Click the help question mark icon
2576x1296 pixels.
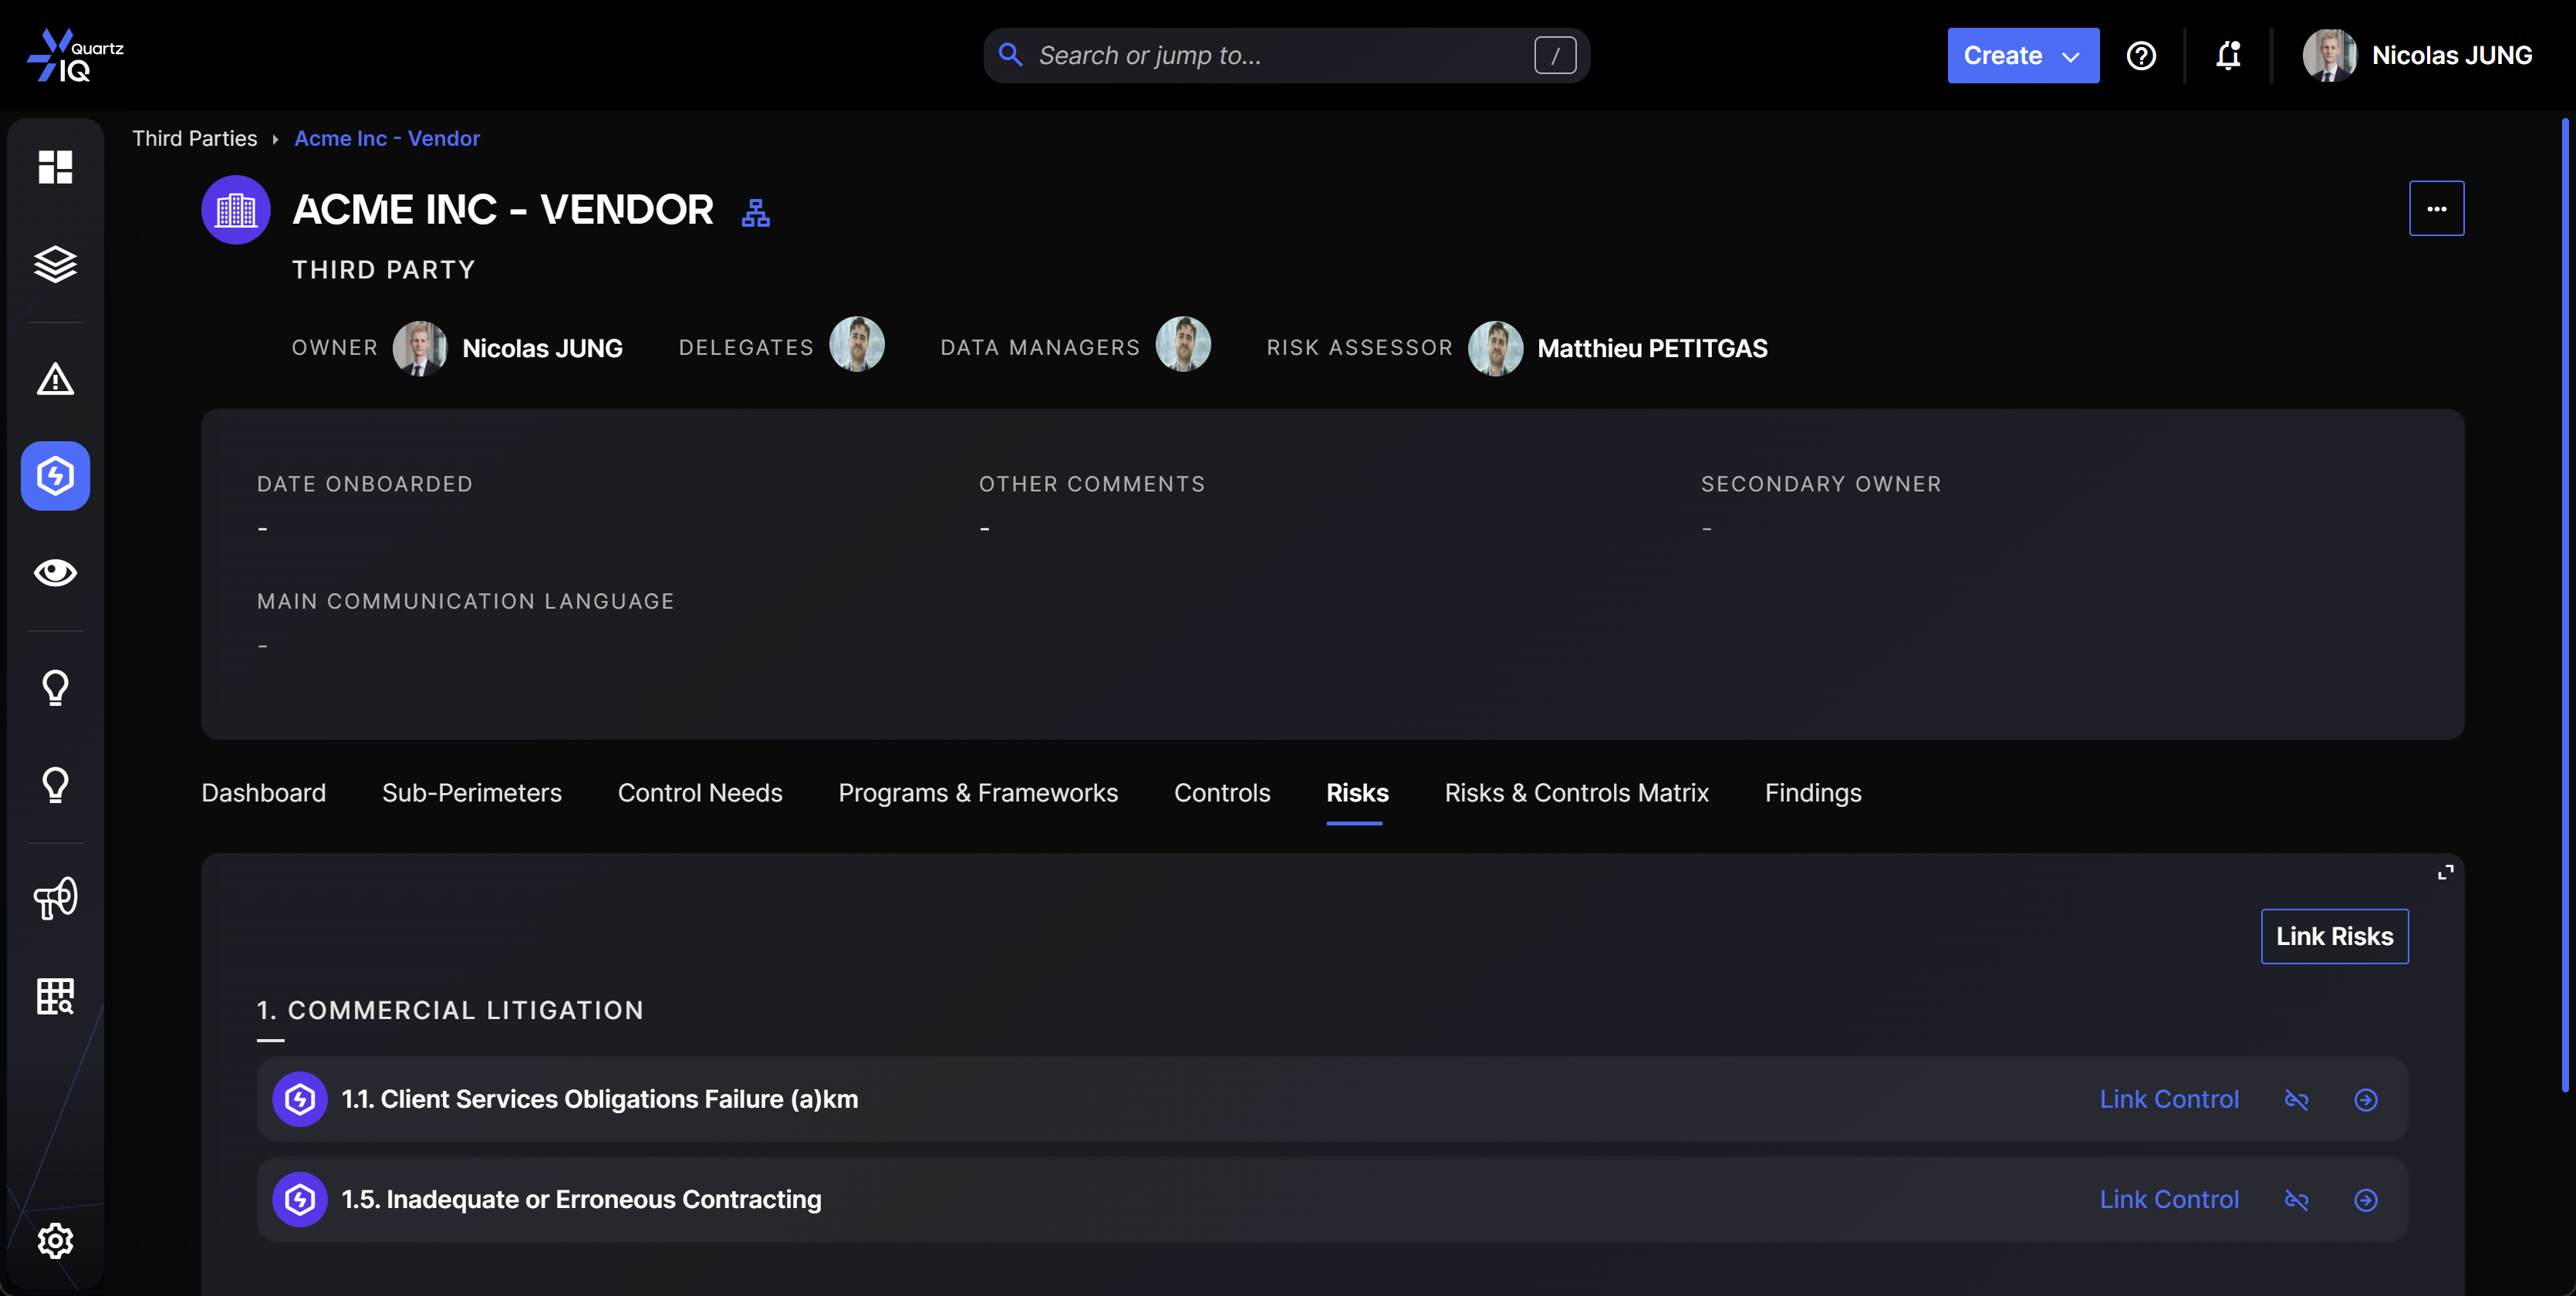[2140, 55]
